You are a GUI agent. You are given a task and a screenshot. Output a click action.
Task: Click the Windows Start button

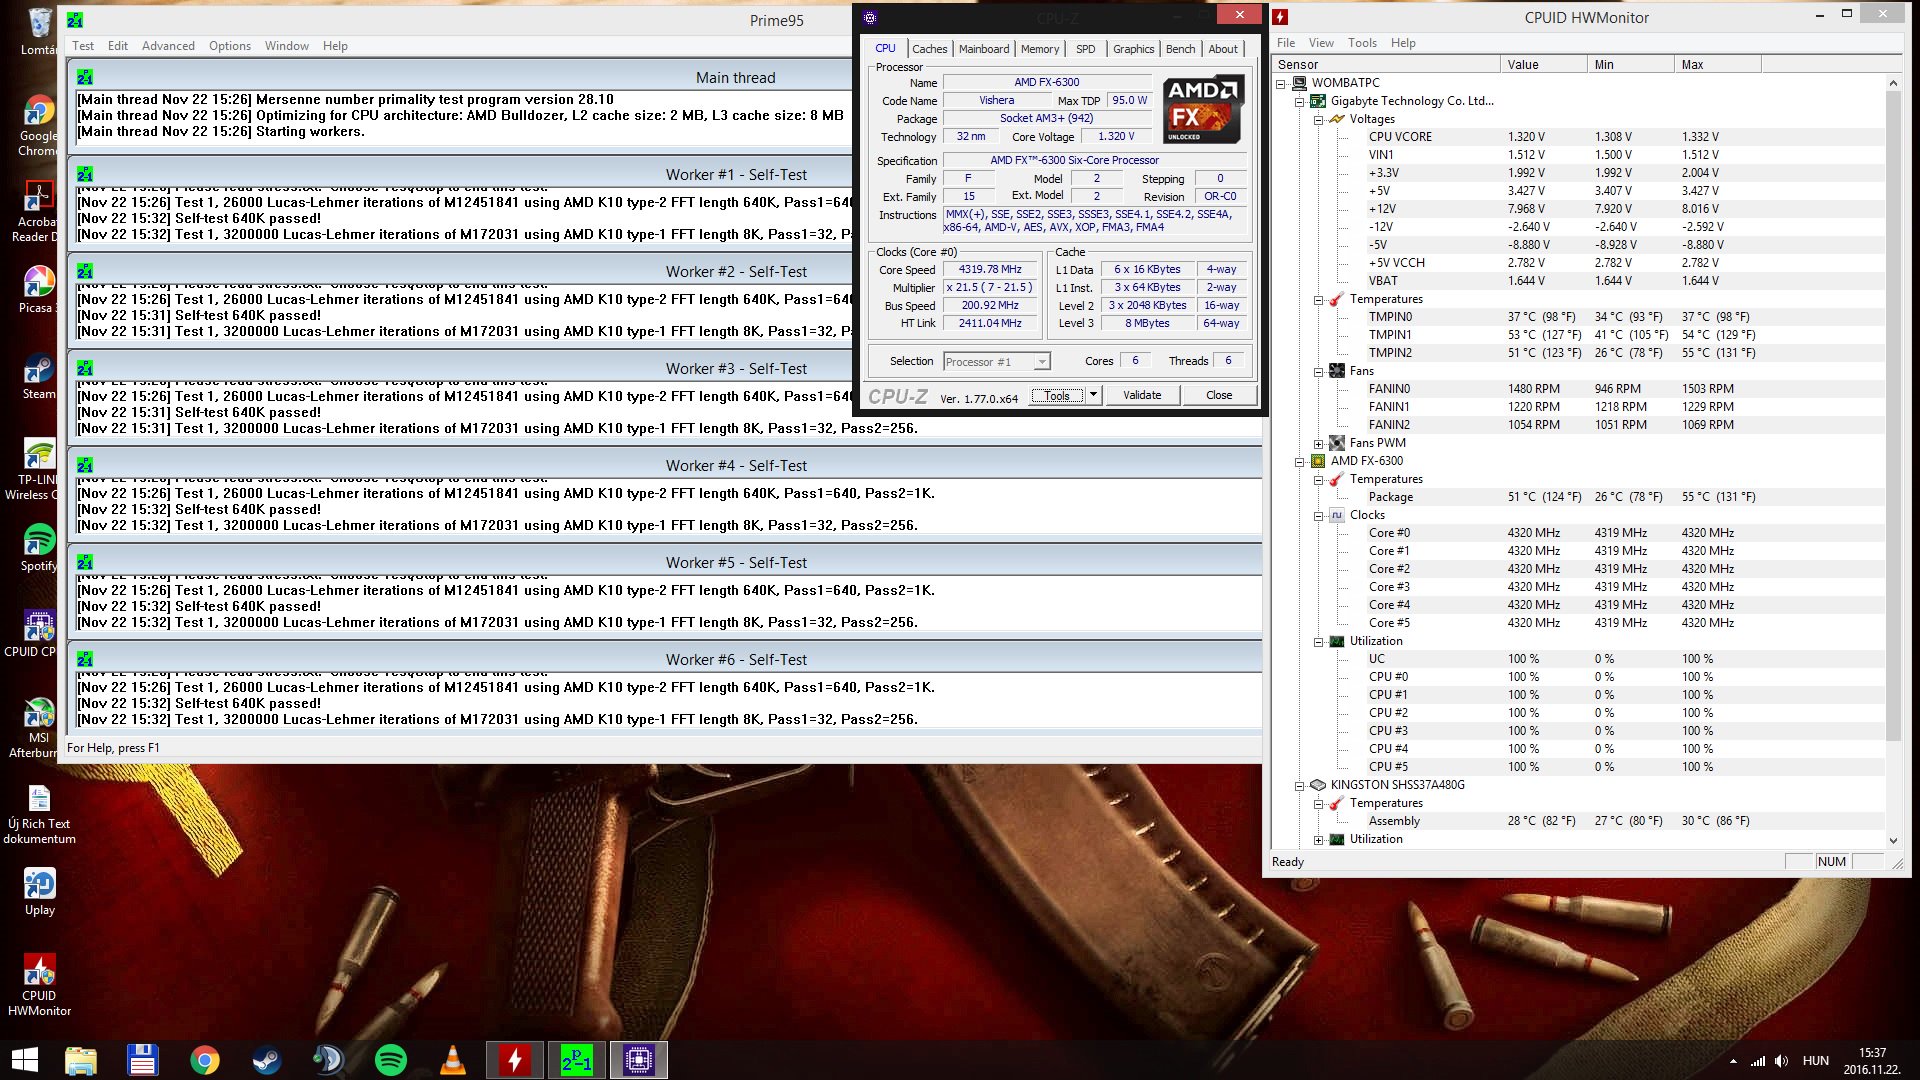click(x=25, y=1060)
